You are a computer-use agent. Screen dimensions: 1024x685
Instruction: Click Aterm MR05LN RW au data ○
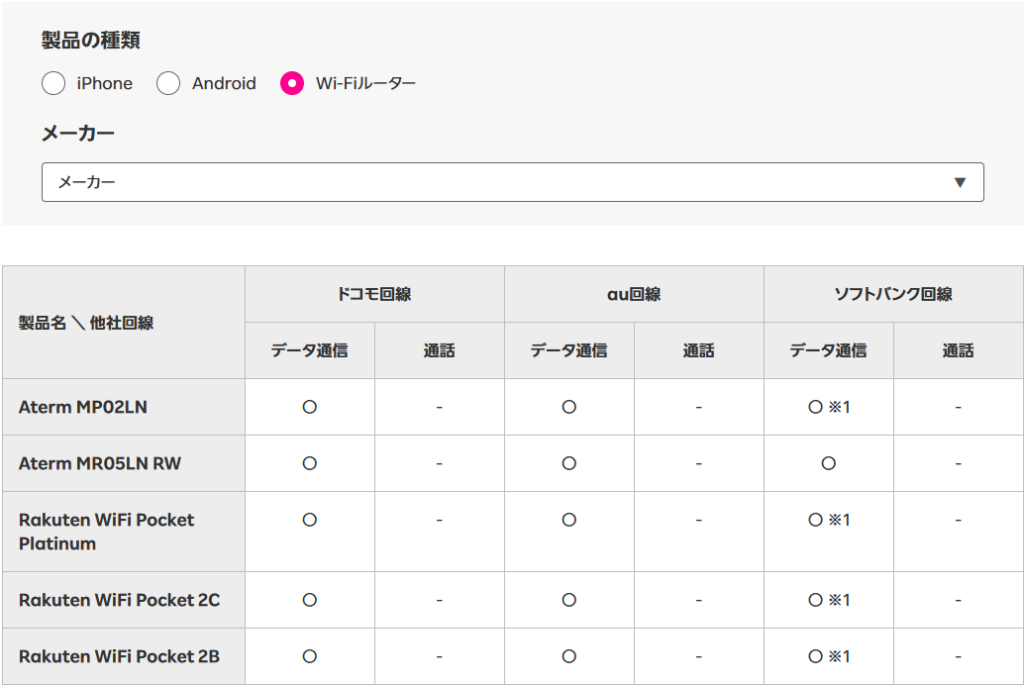pos(569,463)
